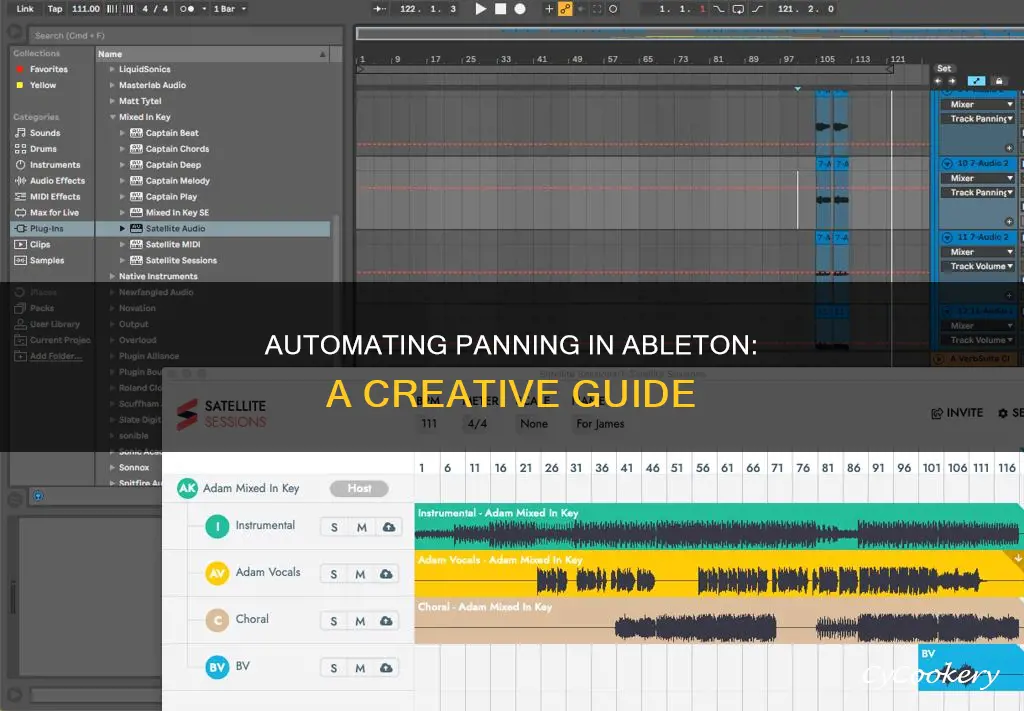Open the Sounds category
Screen dimensions: 1024x711
pyautogui.click(x=44, y=133)
